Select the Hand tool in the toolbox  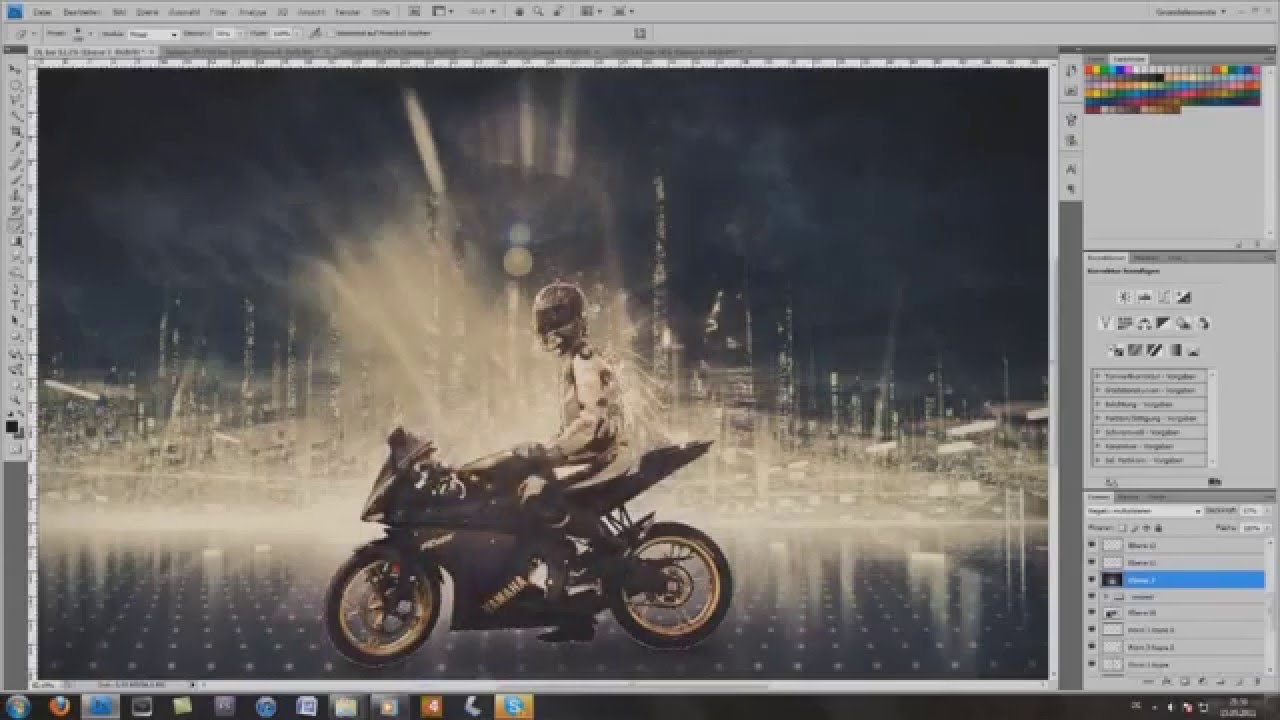16,384
